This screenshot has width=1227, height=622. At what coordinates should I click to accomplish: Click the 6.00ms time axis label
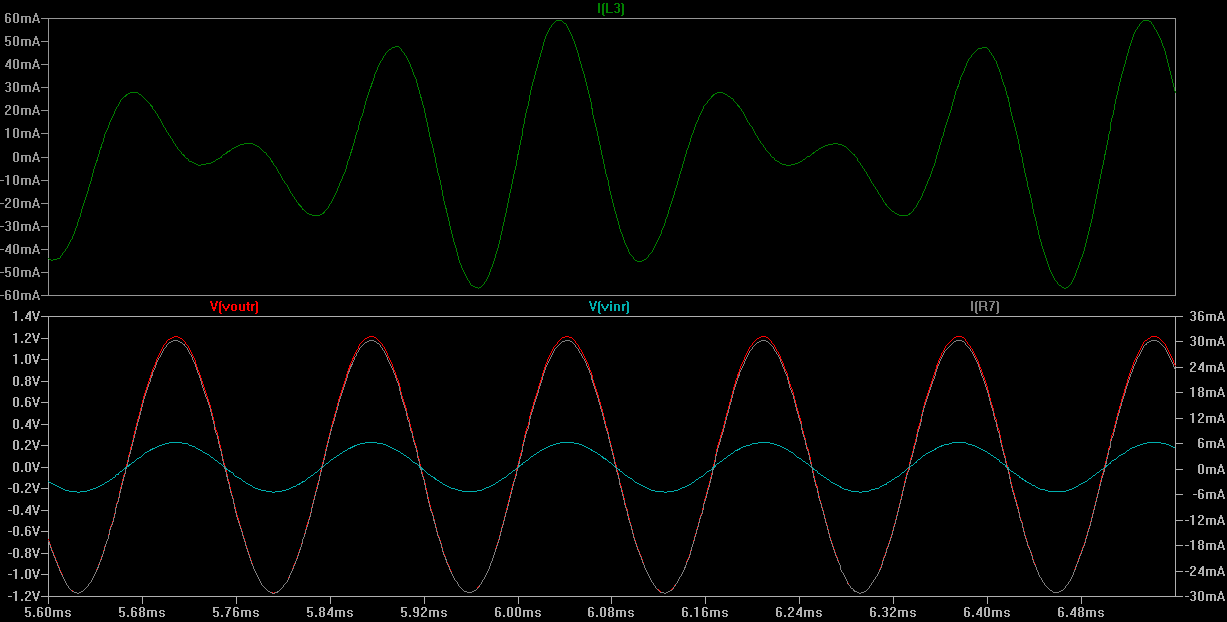[517, 611]
